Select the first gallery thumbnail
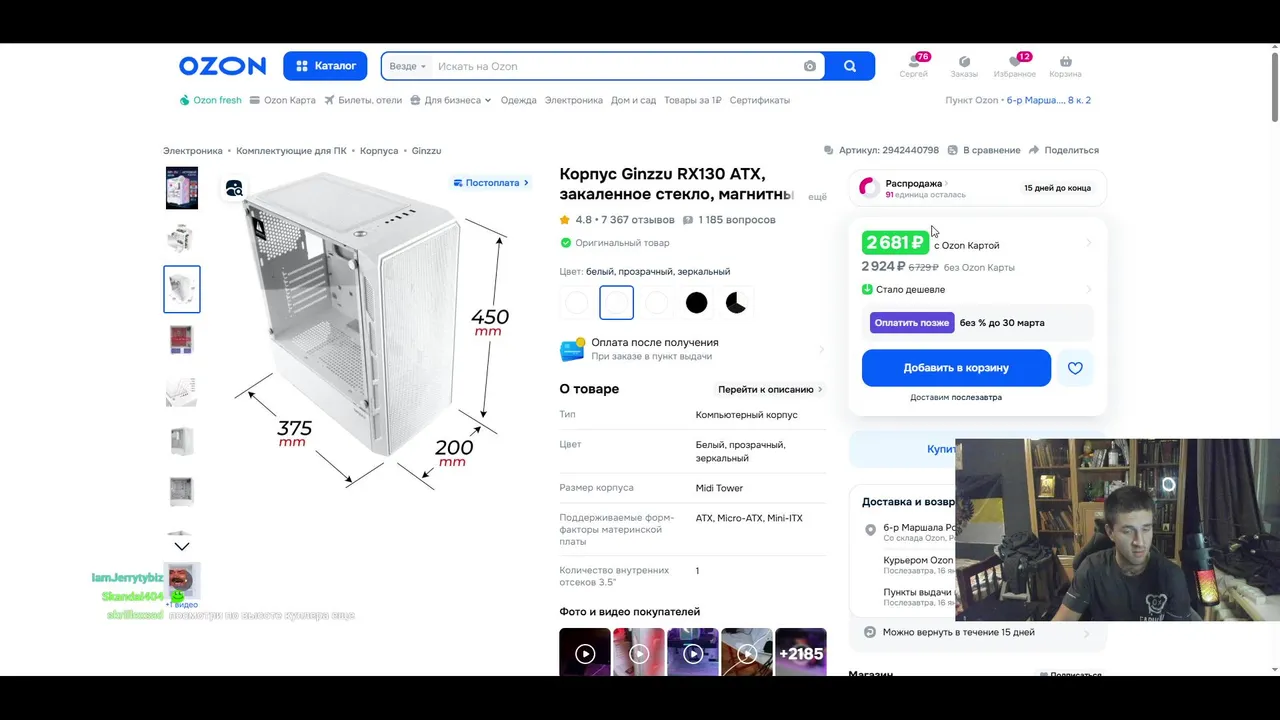1280x720 pixels. (182, 188)
